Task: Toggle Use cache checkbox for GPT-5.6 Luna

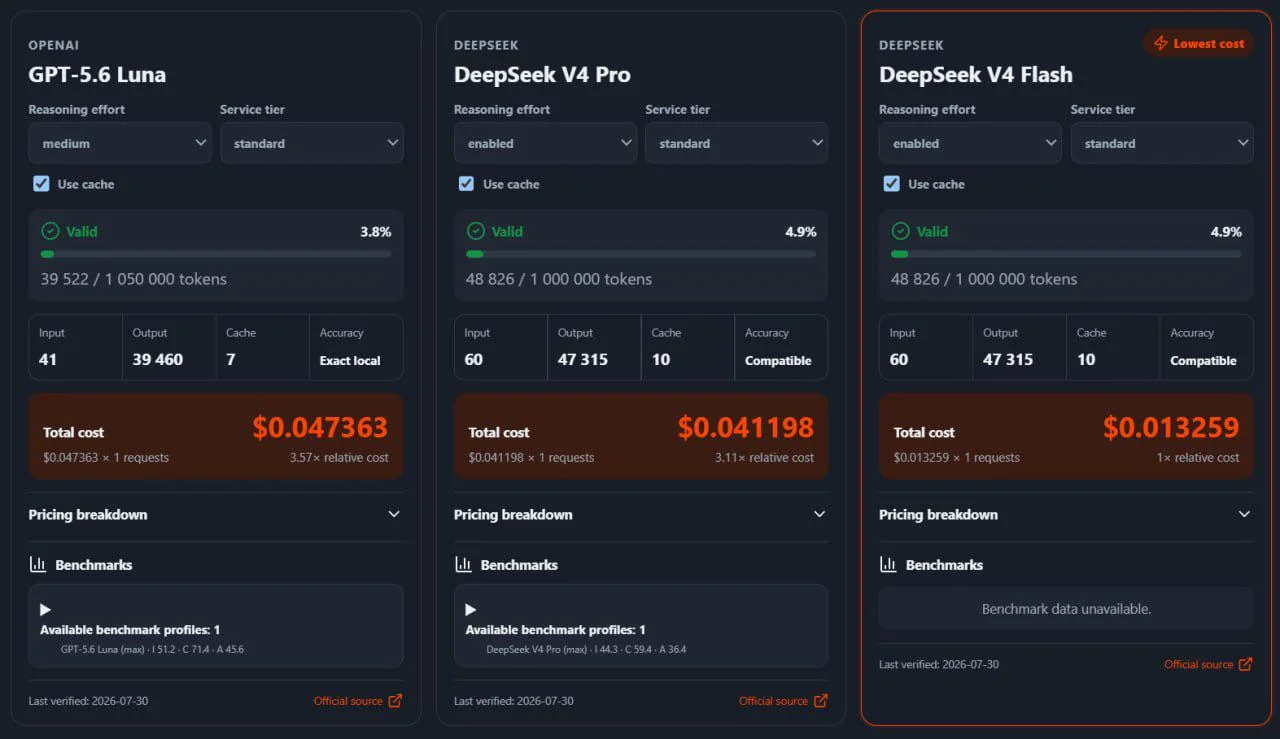Action: 41,184
